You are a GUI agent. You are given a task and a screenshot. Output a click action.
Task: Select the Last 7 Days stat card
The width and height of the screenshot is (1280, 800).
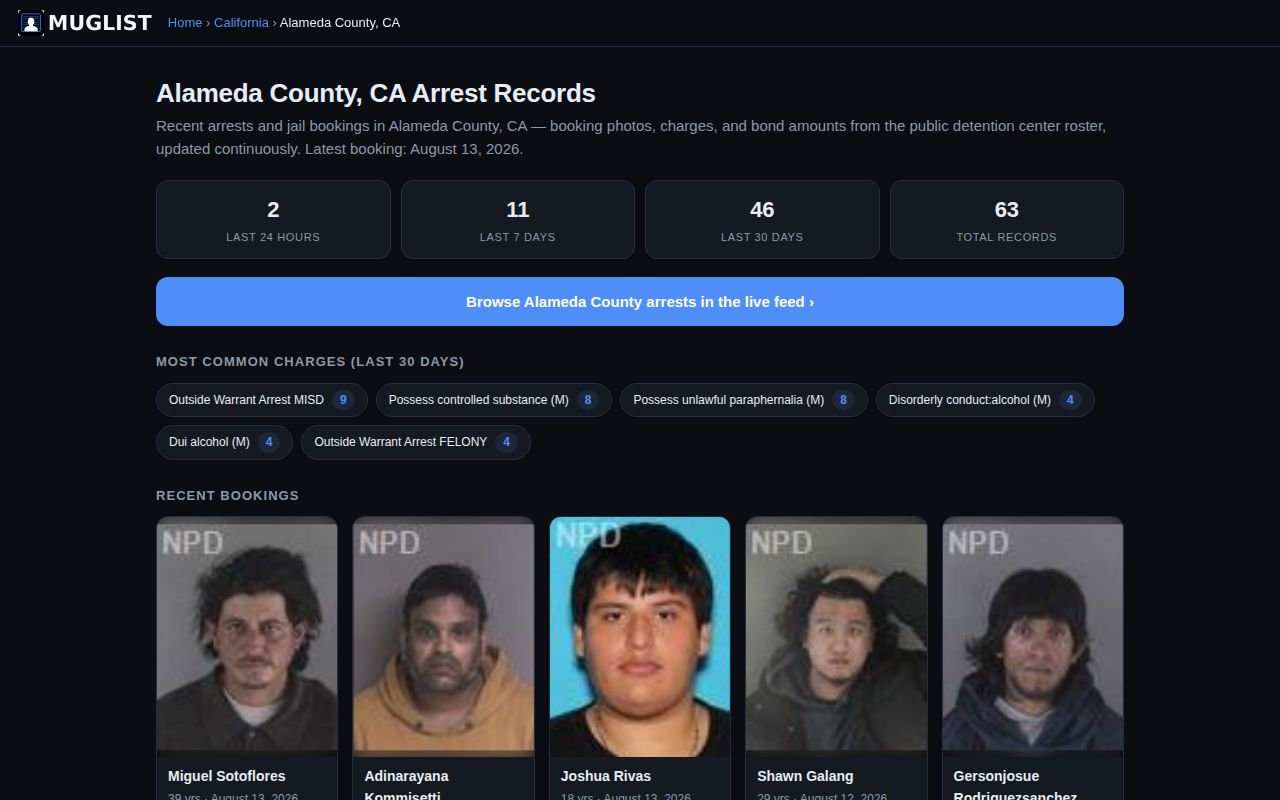(517, 219)
